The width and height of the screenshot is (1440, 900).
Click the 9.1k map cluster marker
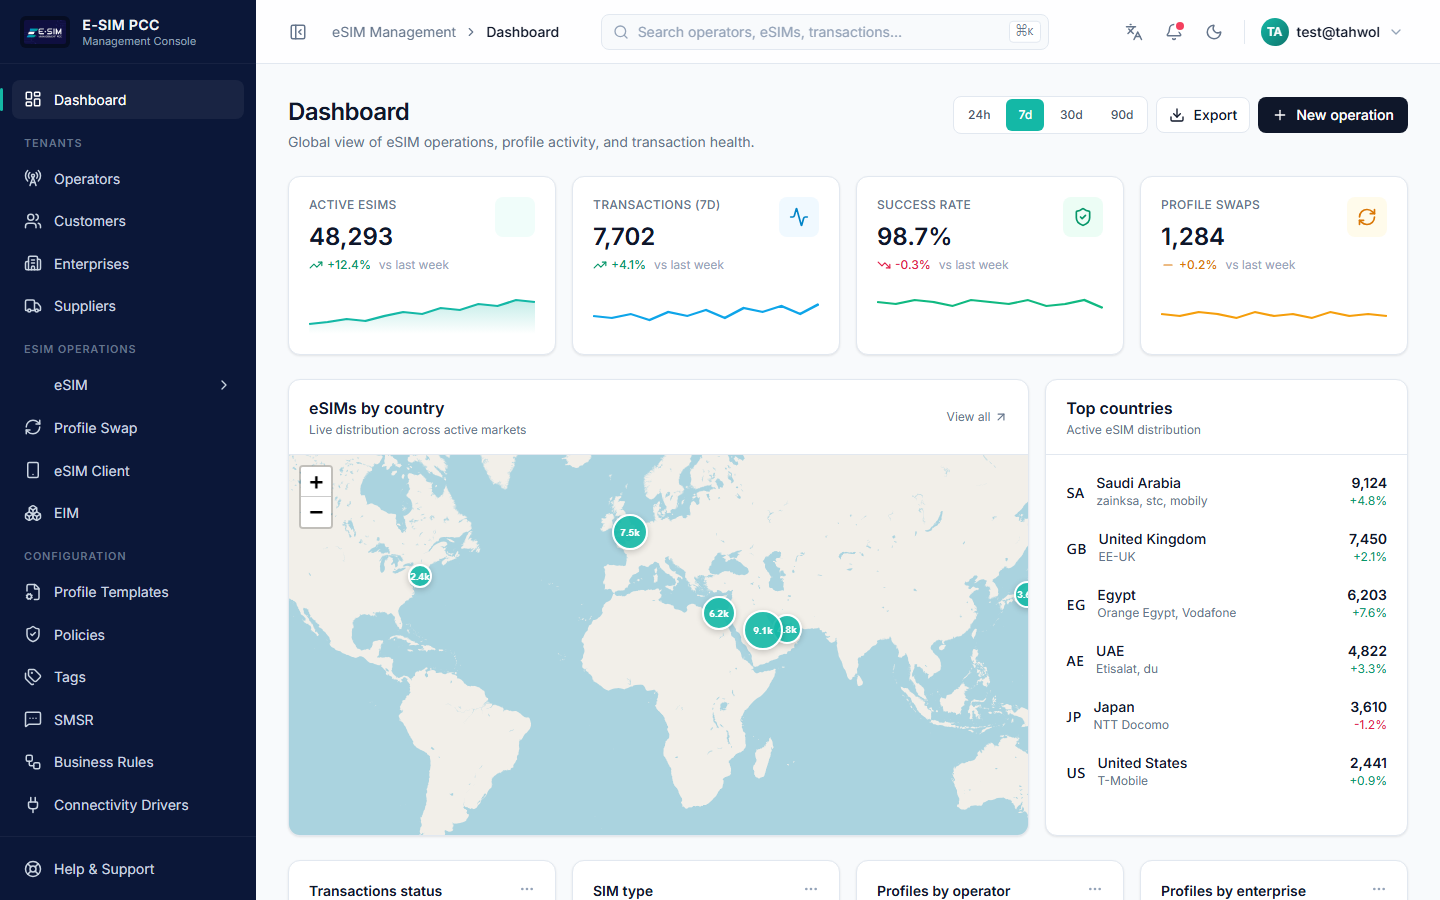pyautogui.click(x=763, y=630)
